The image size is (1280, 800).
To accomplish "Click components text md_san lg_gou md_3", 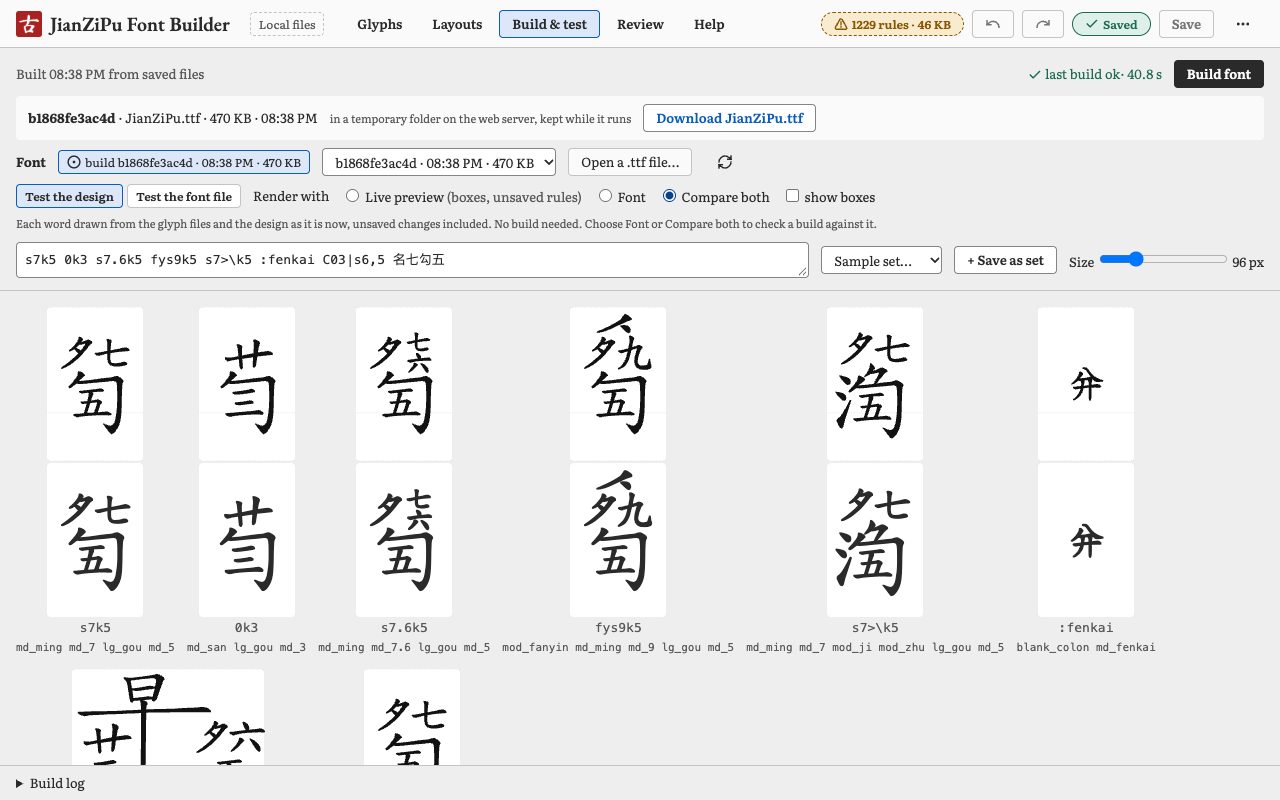I will point(247,647).
